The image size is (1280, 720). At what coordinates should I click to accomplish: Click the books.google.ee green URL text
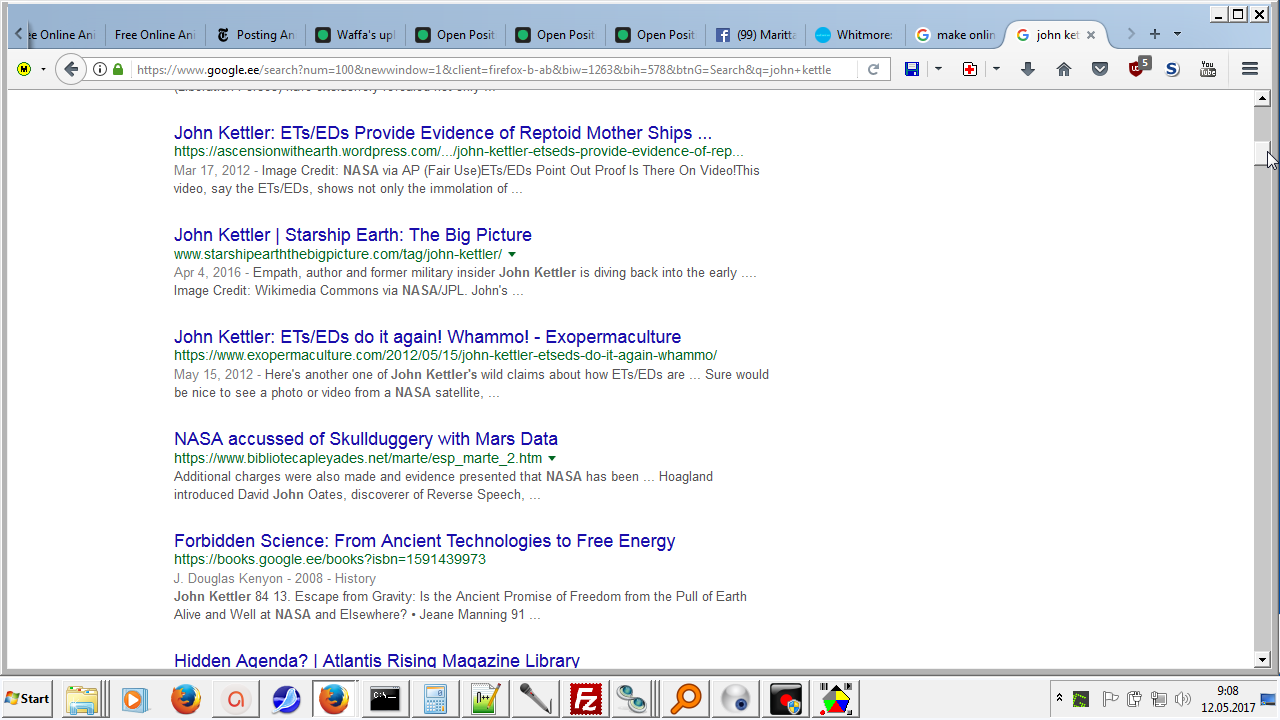[x=330, y=560]
